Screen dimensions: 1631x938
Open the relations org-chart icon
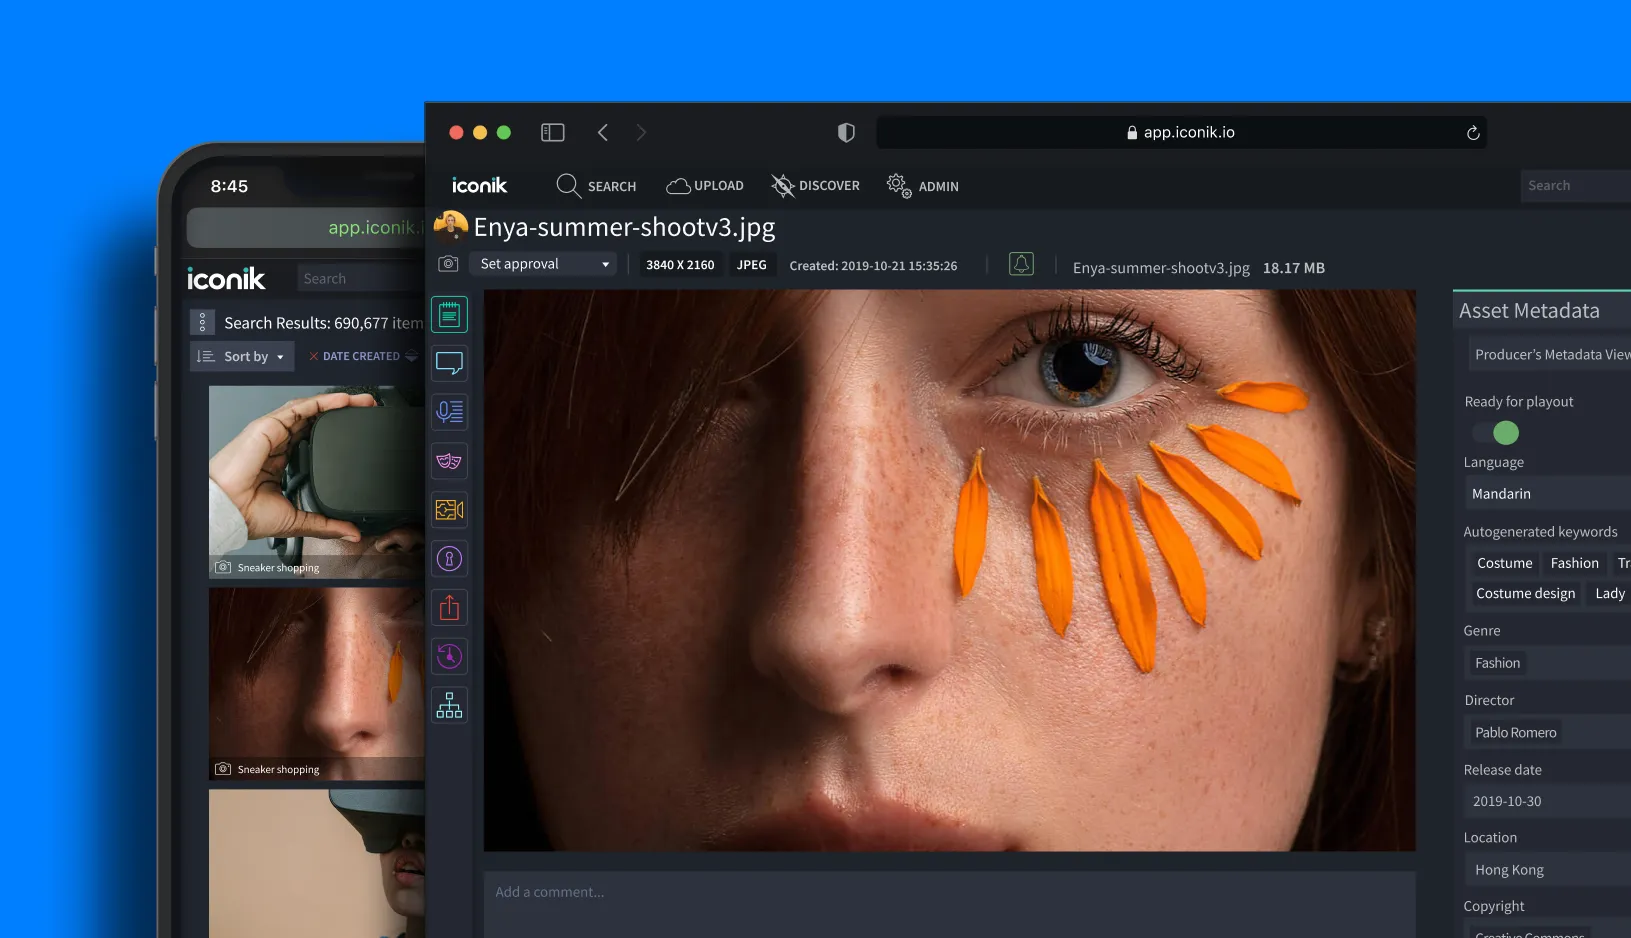450,705
